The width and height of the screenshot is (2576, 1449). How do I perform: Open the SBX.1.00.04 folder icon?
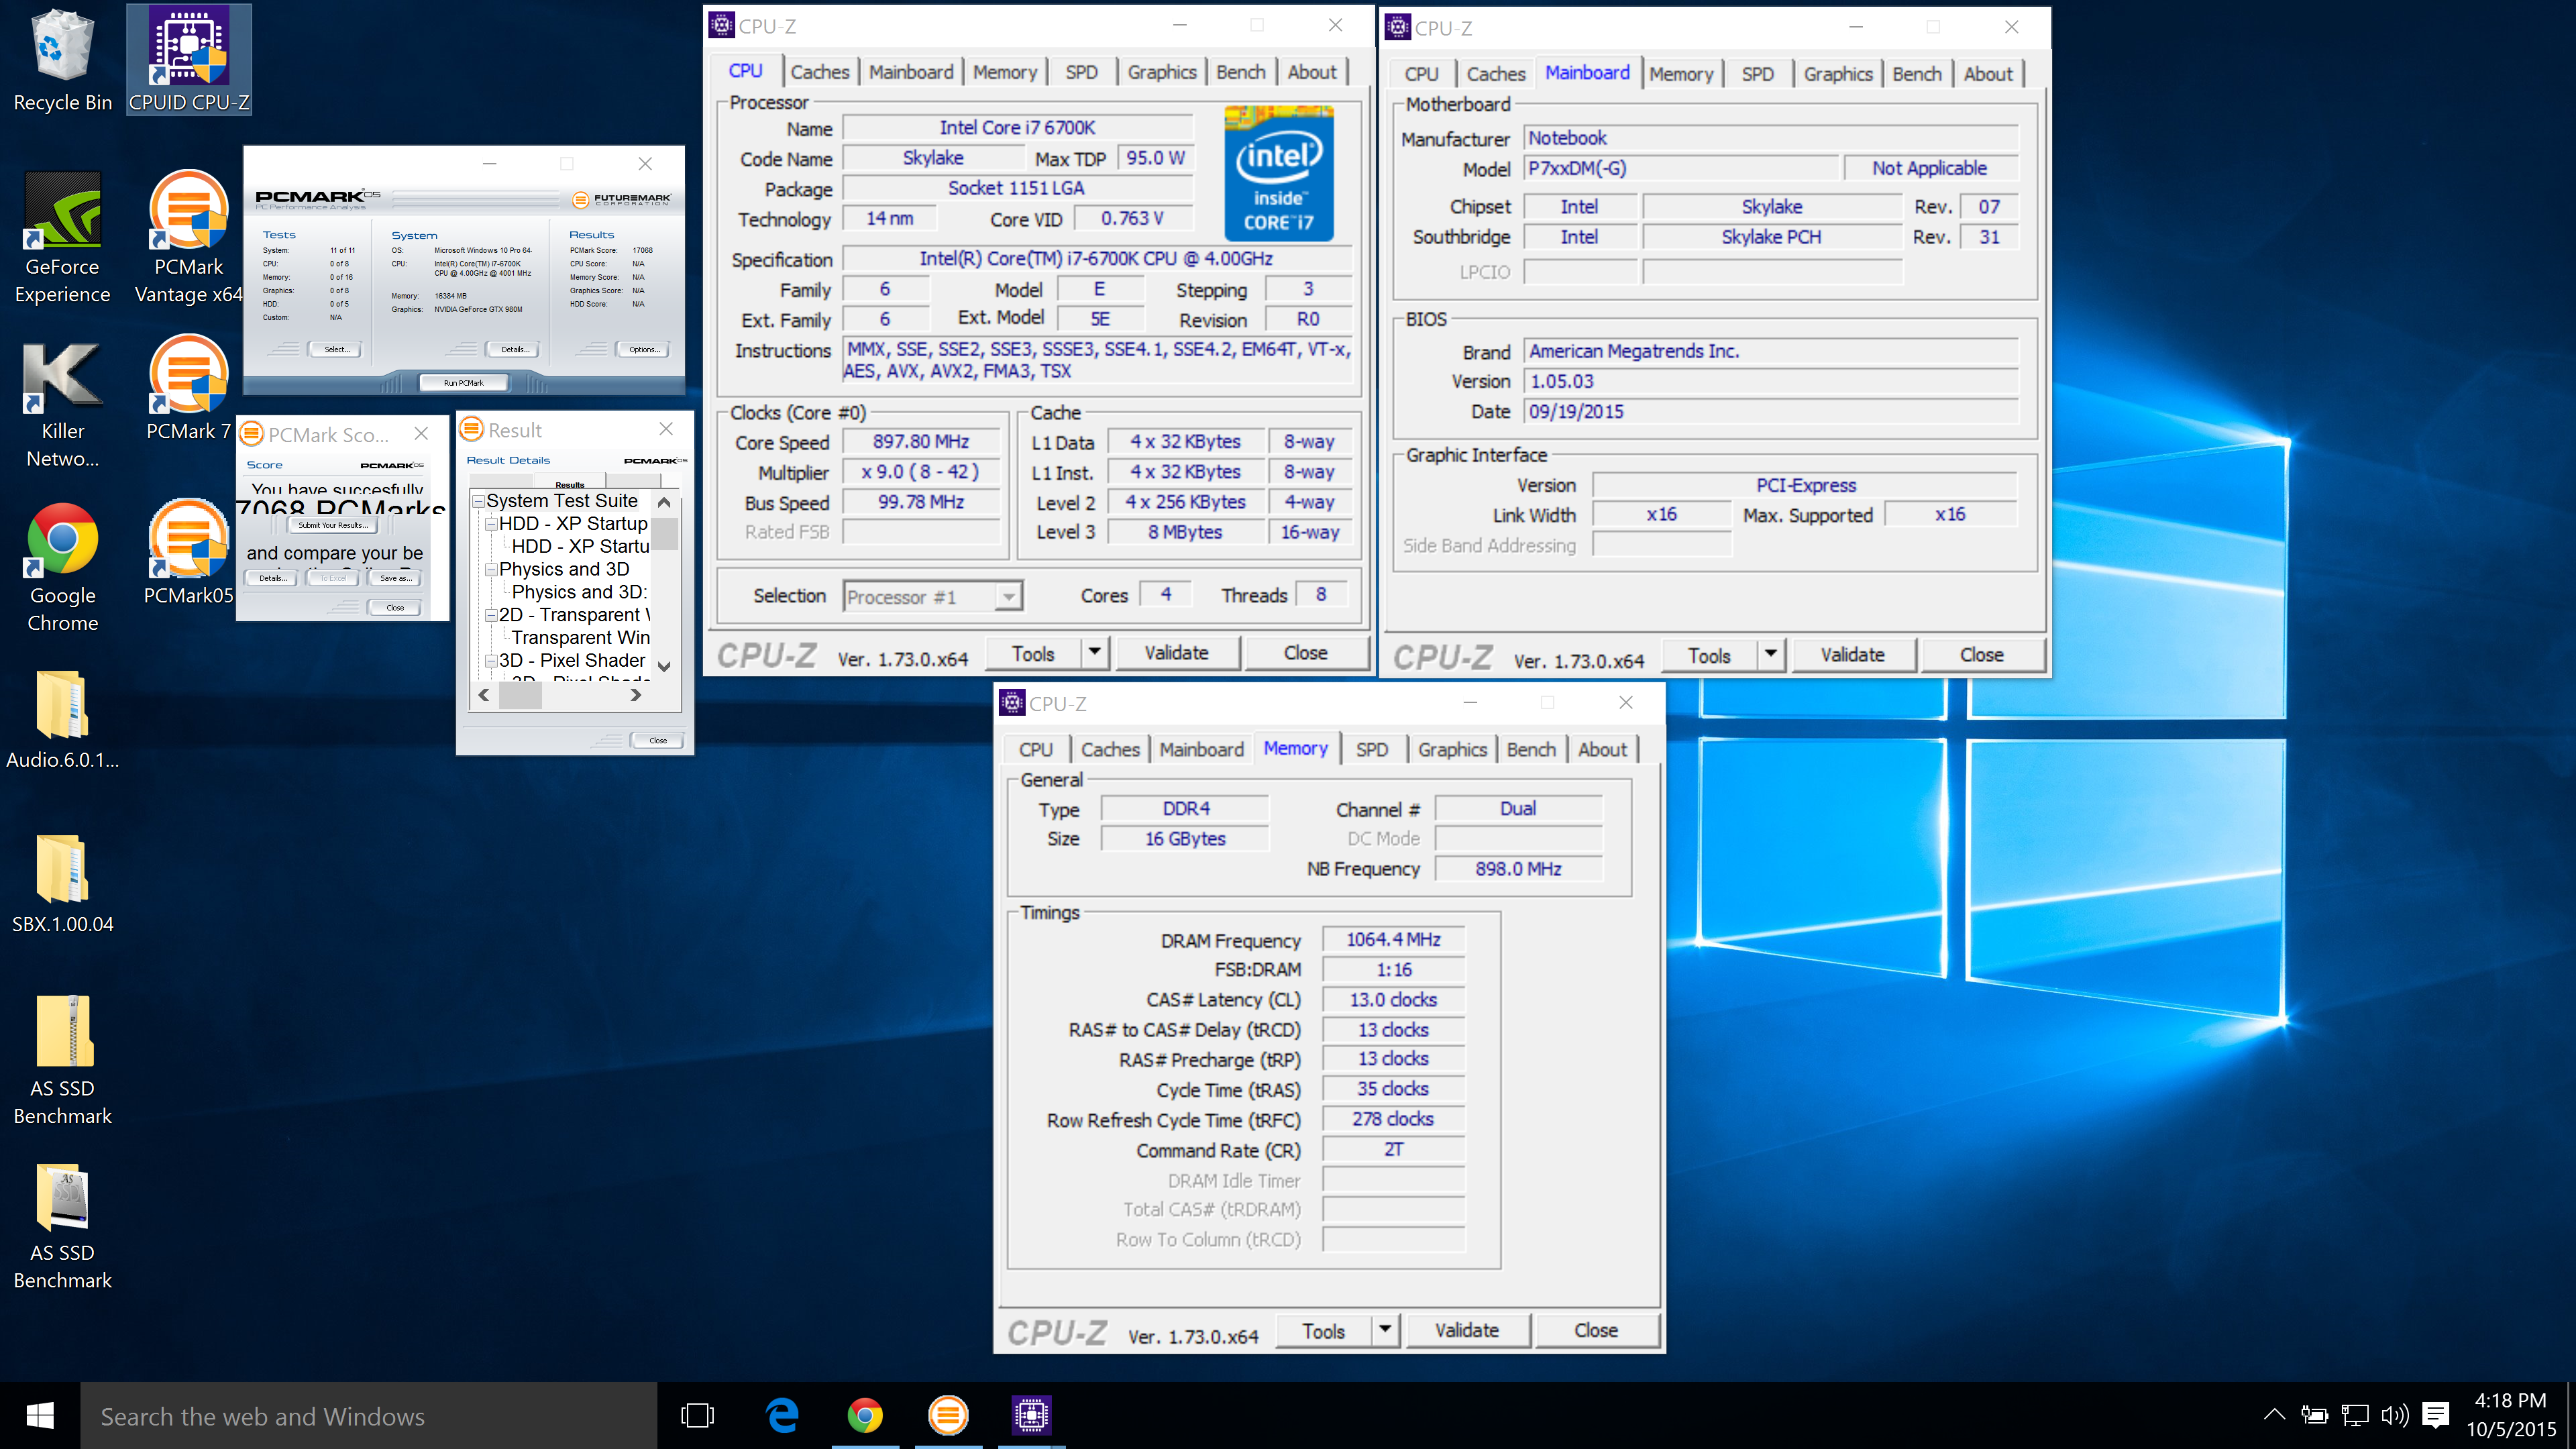click(62, 884)
